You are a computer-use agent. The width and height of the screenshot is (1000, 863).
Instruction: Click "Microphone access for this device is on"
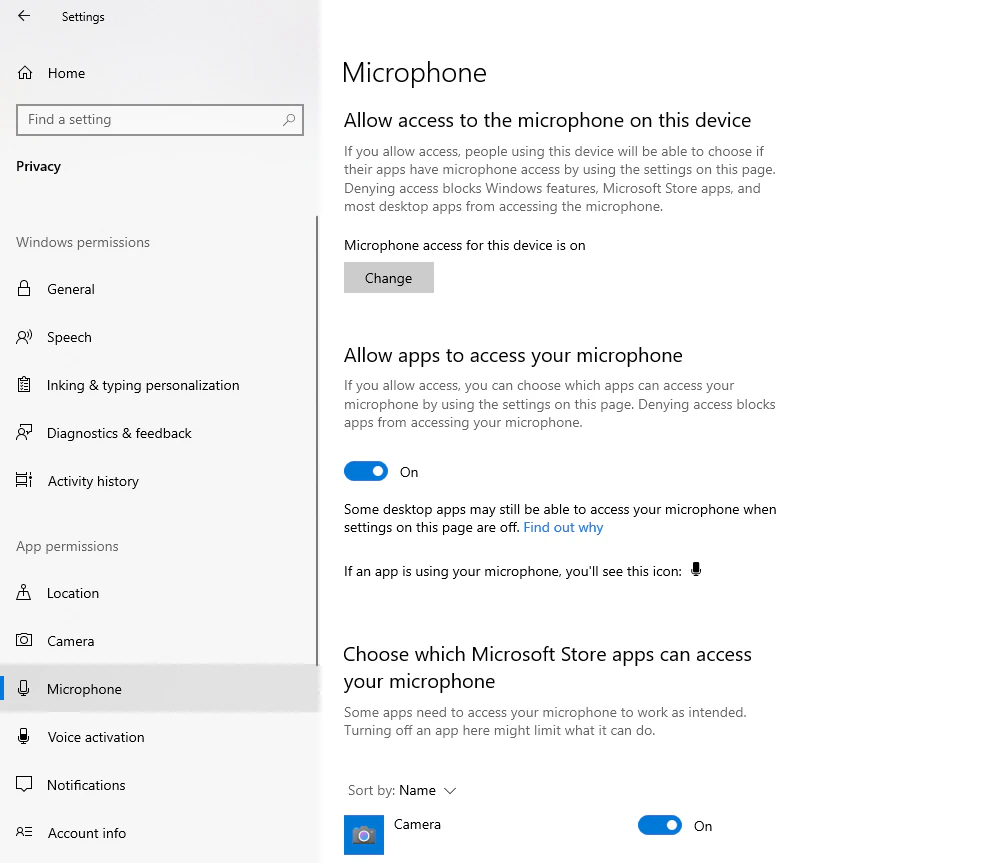[x=464, y=246]
